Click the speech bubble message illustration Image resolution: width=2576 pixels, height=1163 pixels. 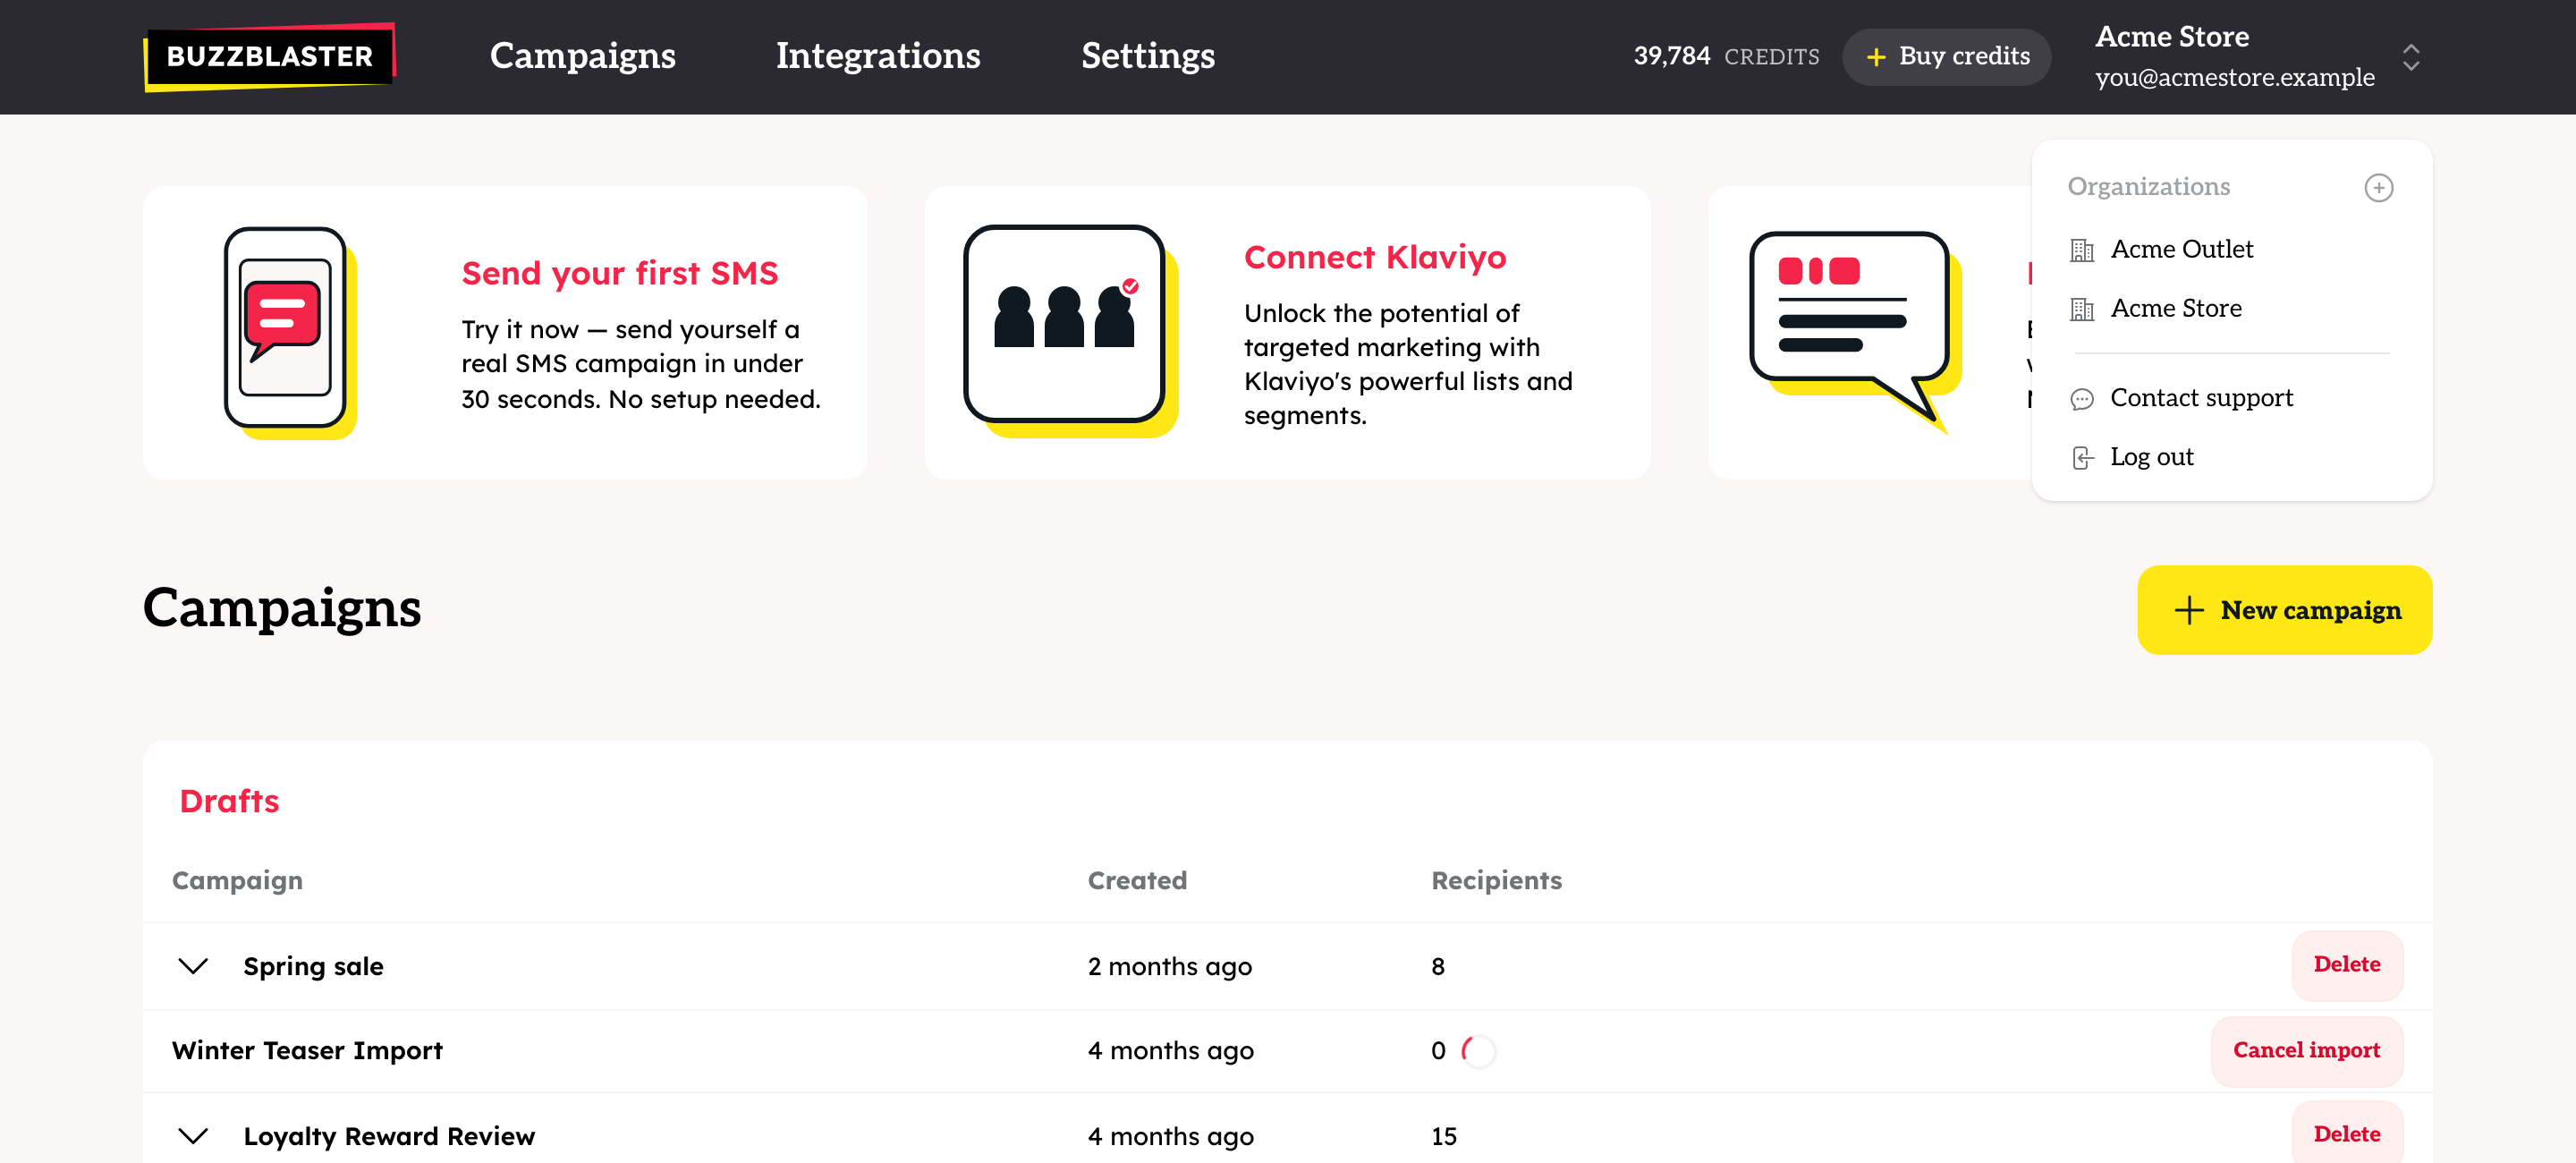click(x=1855, y=332)
